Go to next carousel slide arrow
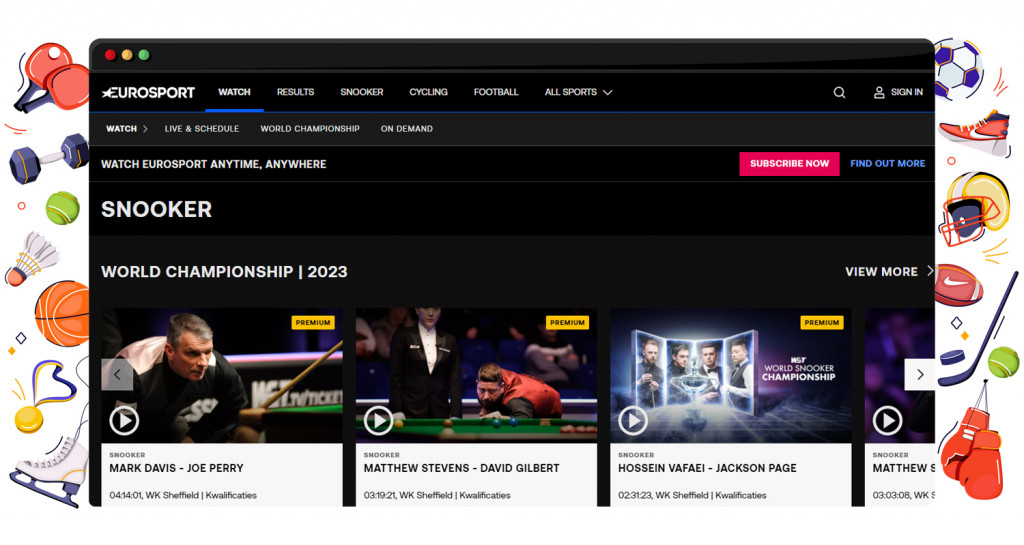Screen dimensions: 1024x545 tap(920, 375)
